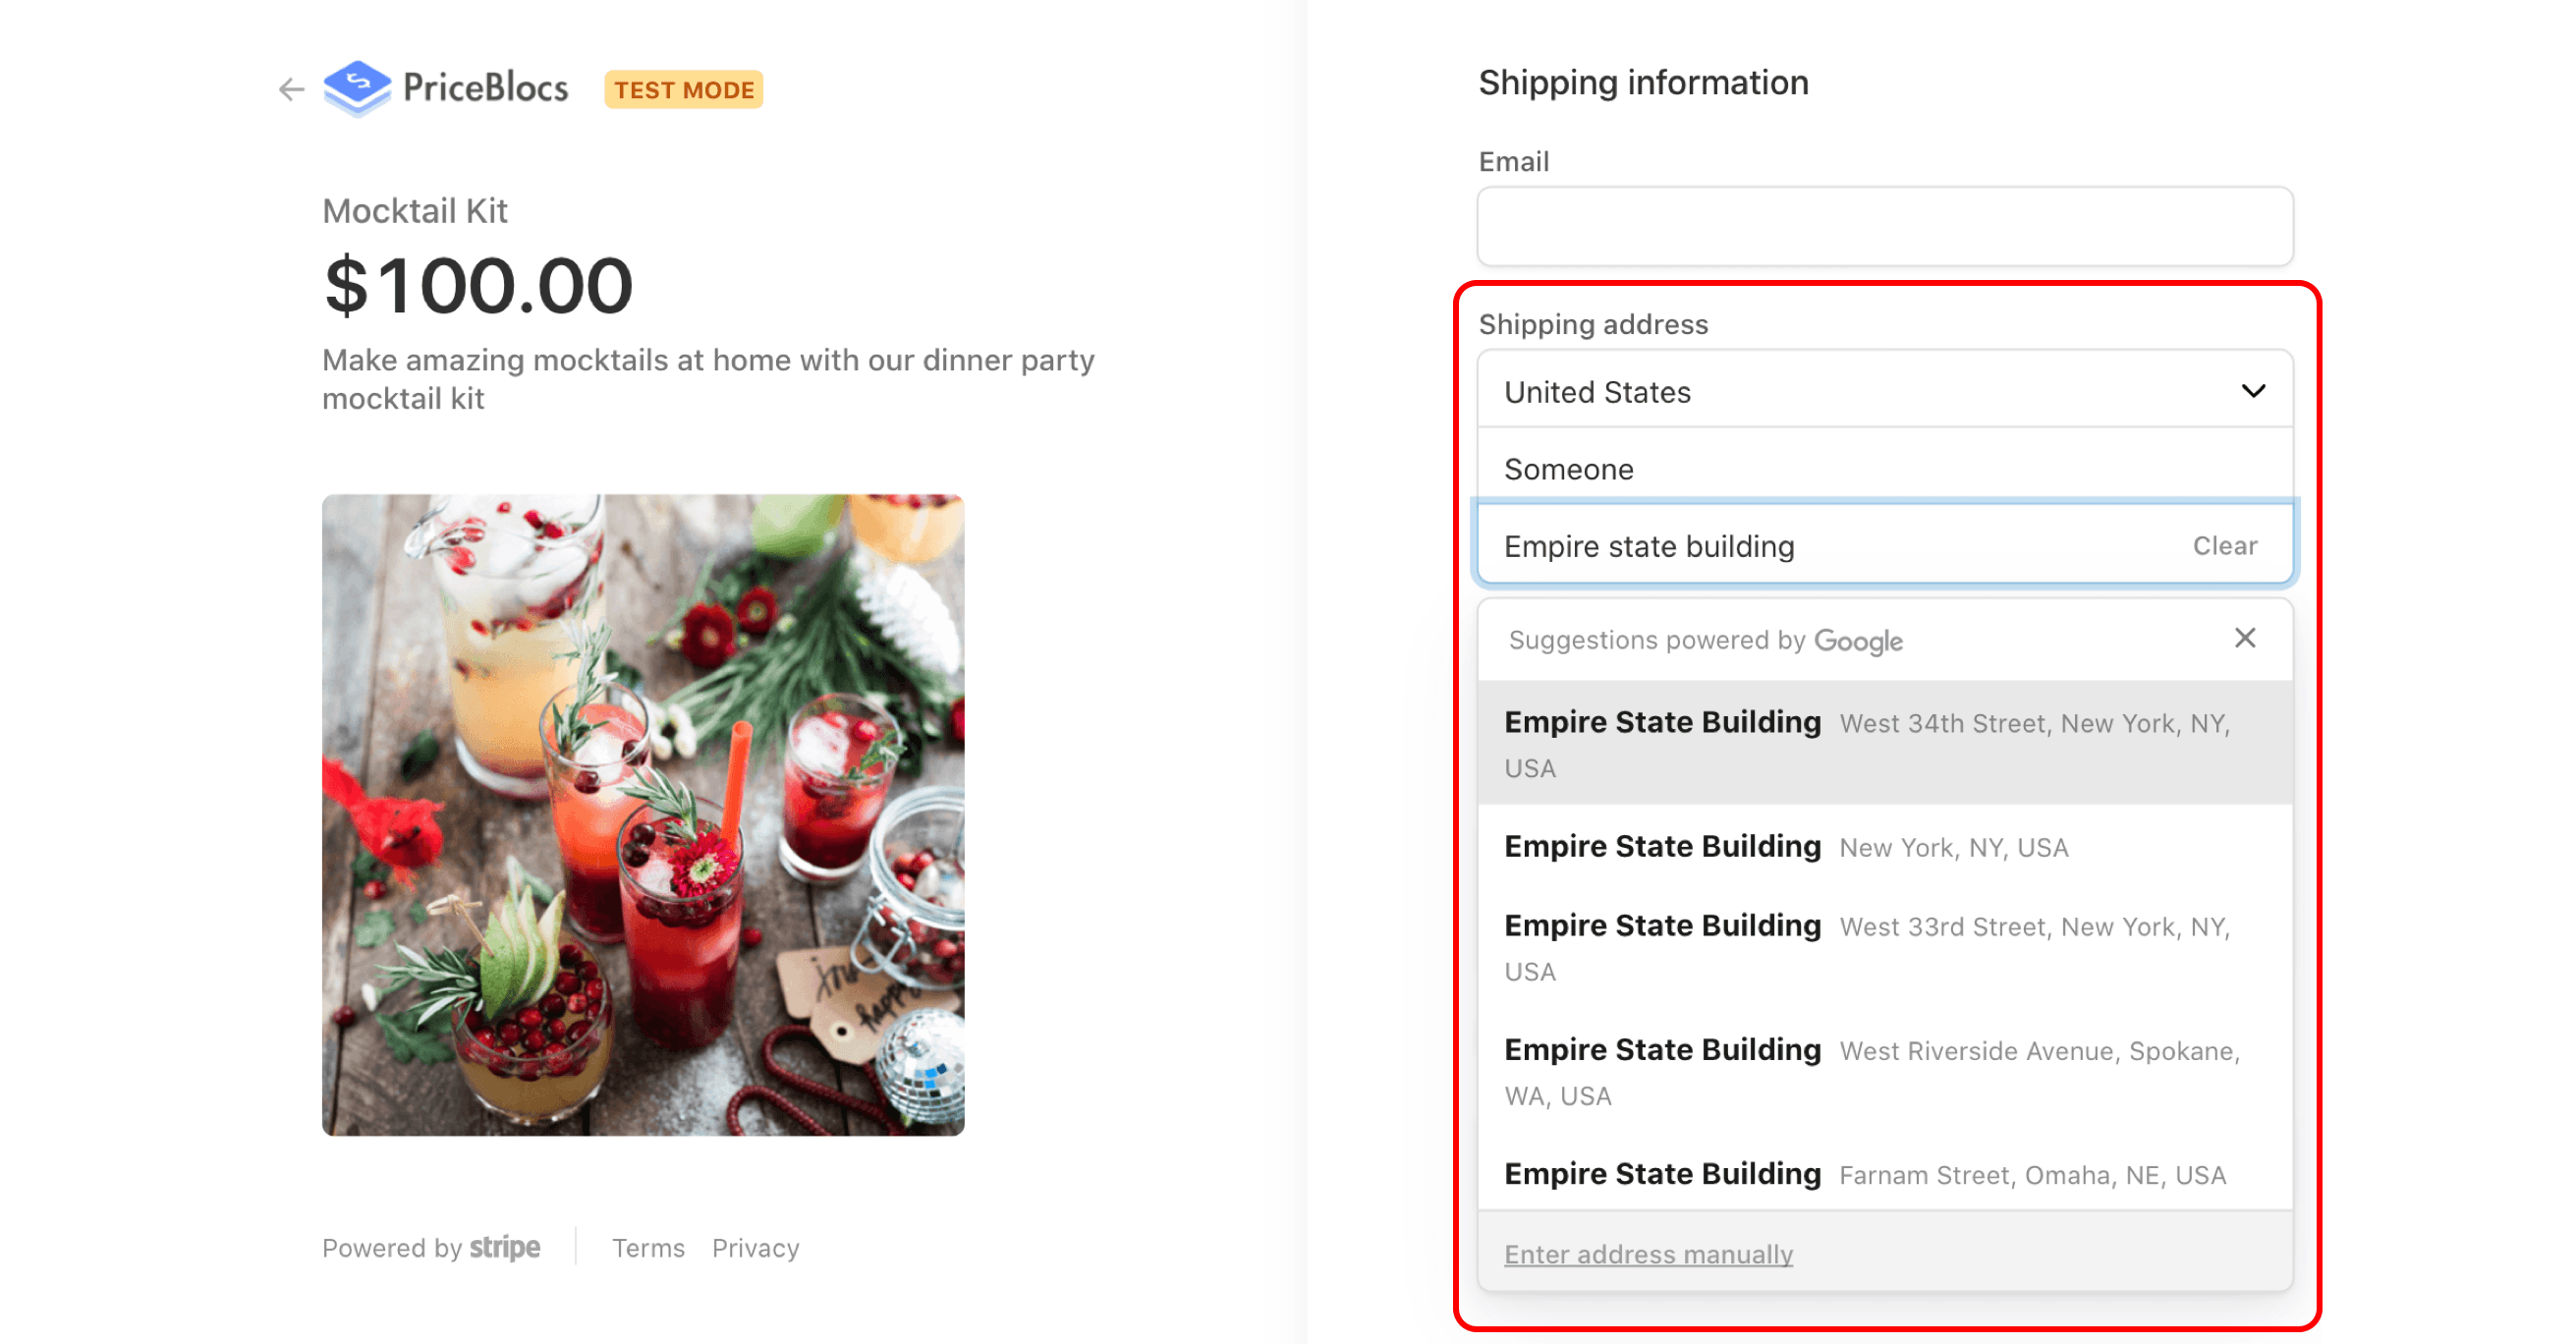Choose Empire State Building West 33rd Street
Image resolution: width=2576 pixels, height=1344 pixels.
coord(1884,947)
